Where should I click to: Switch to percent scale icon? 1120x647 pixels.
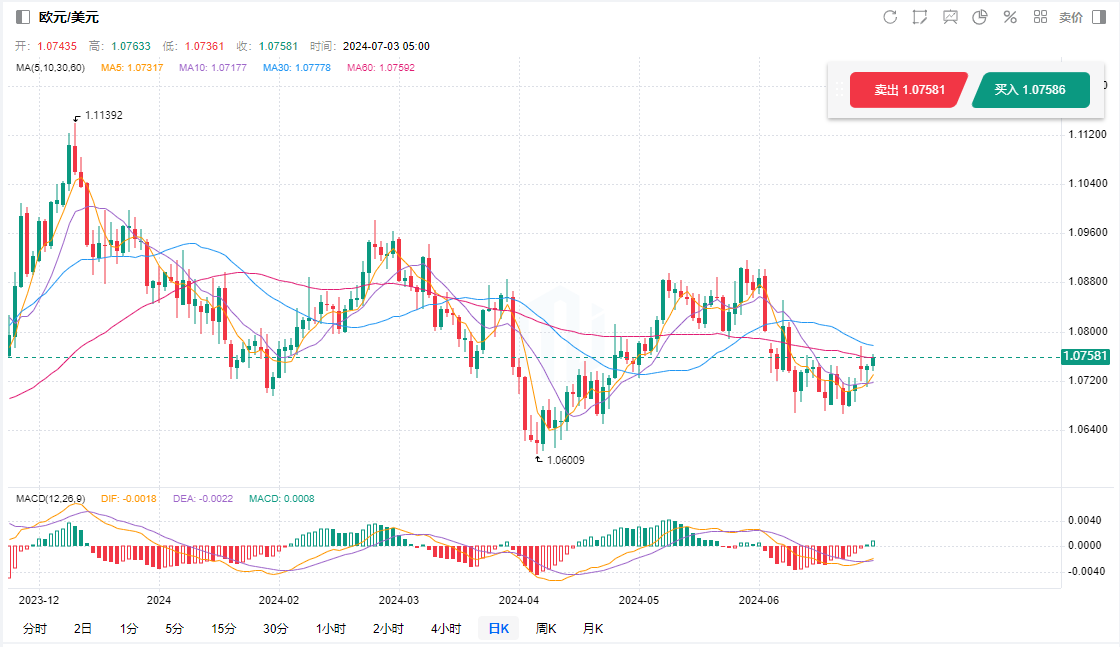coord(1010,17)
